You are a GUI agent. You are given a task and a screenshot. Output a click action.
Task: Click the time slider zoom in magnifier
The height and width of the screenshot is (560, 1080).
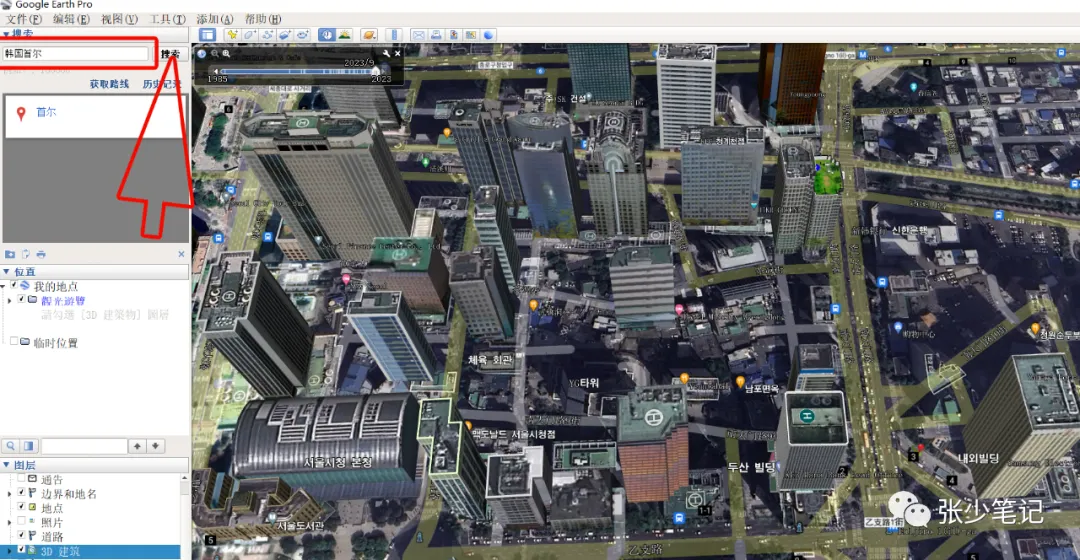(x=226, y=53)
